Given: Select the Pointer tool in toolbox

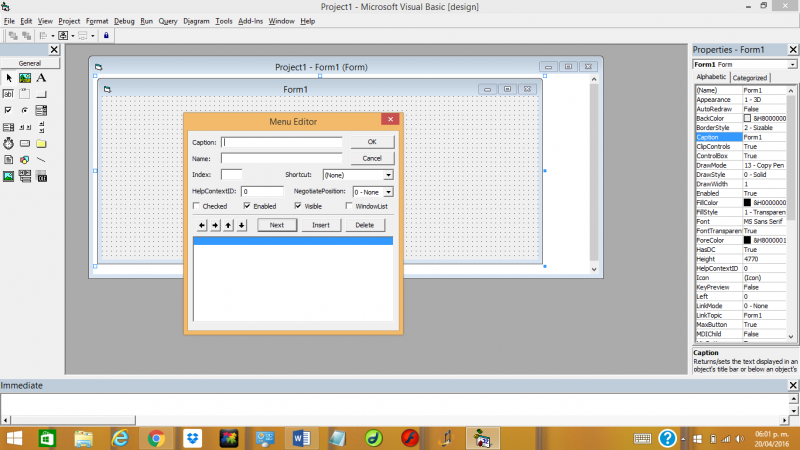Looking at the screenshot, I should click(x=9, y=78).
